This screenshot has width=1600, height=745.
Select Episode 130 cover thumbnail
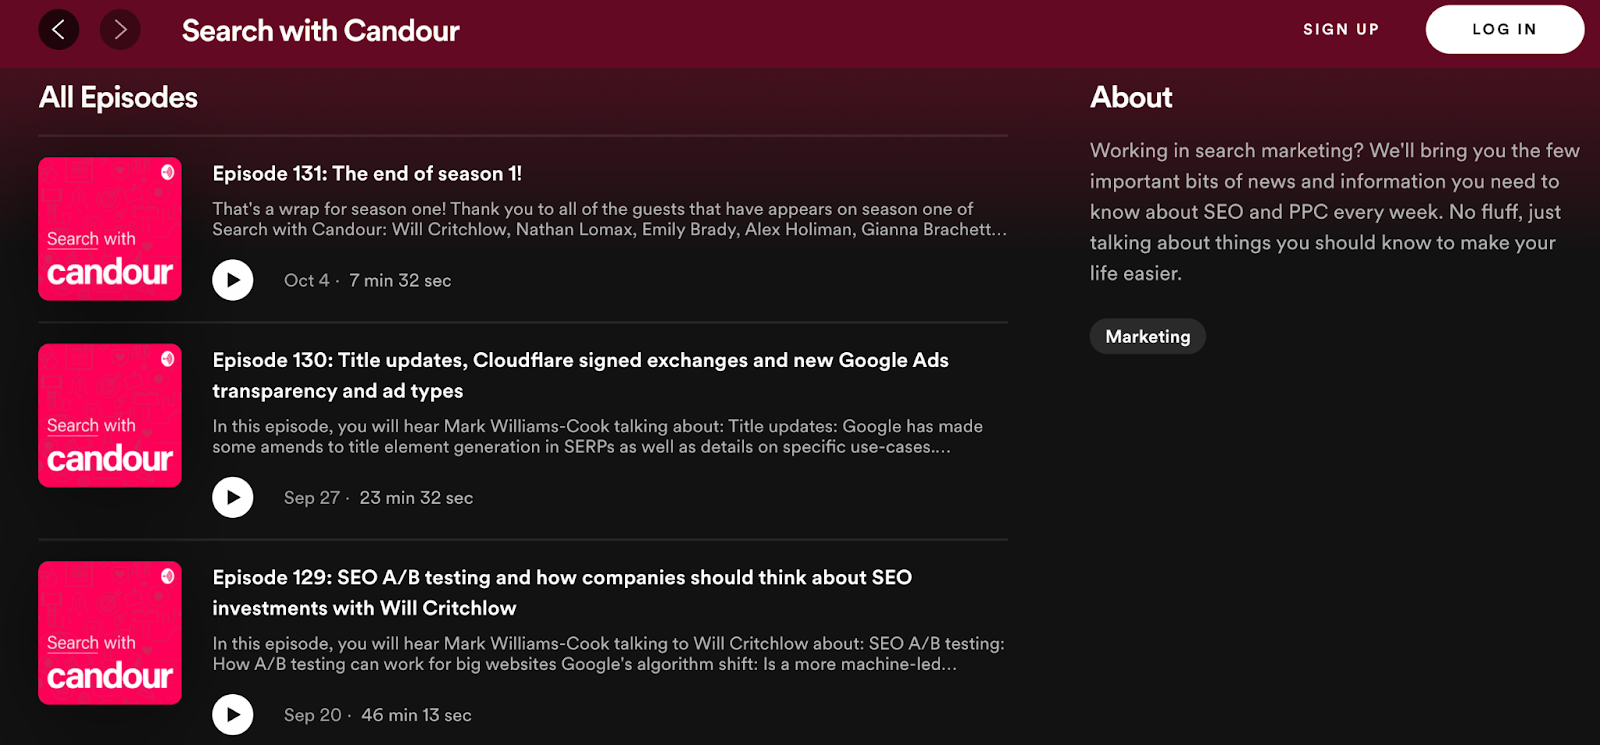tap(110, 416)
